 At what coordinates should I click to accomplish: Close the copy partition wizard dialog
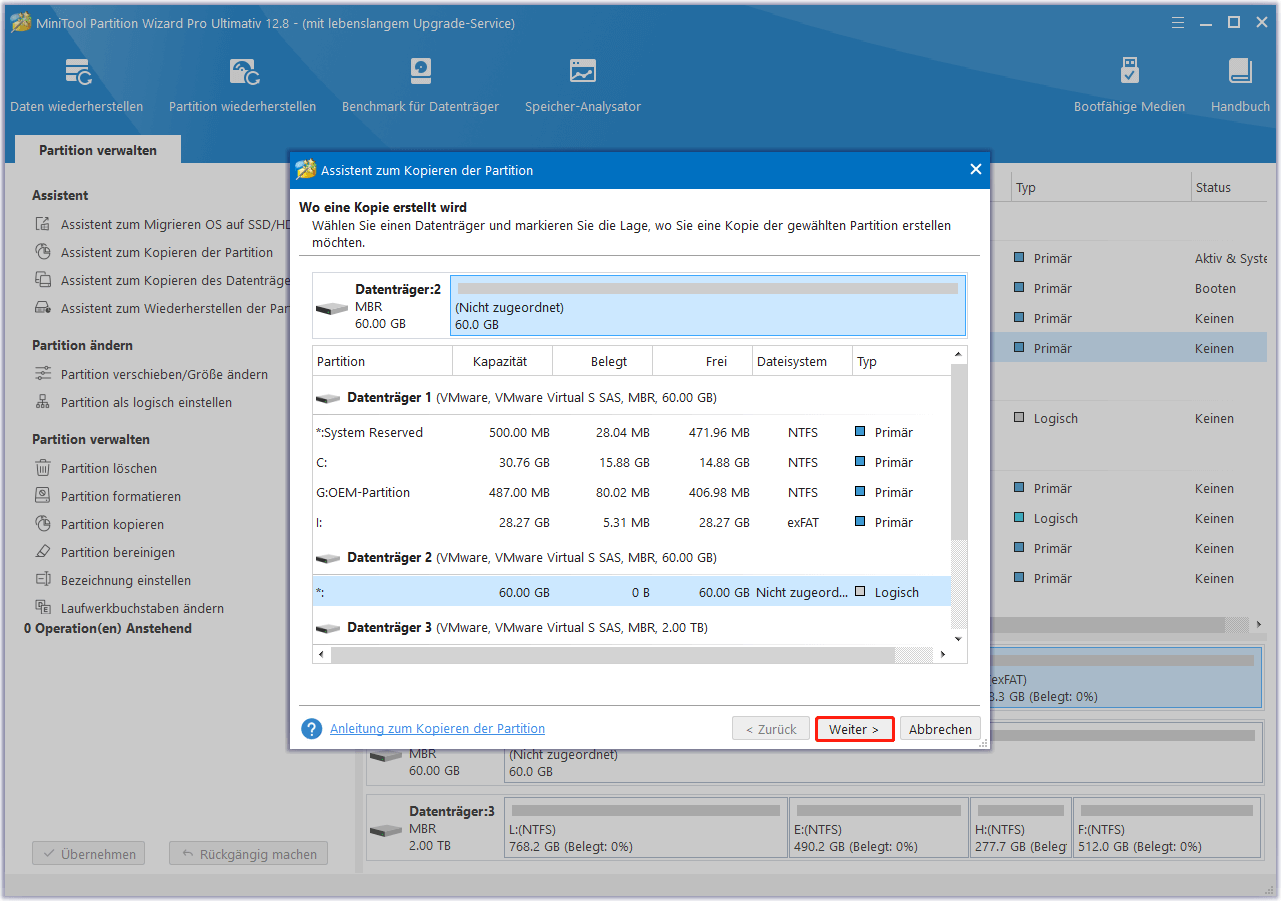[x=976, y=170]
